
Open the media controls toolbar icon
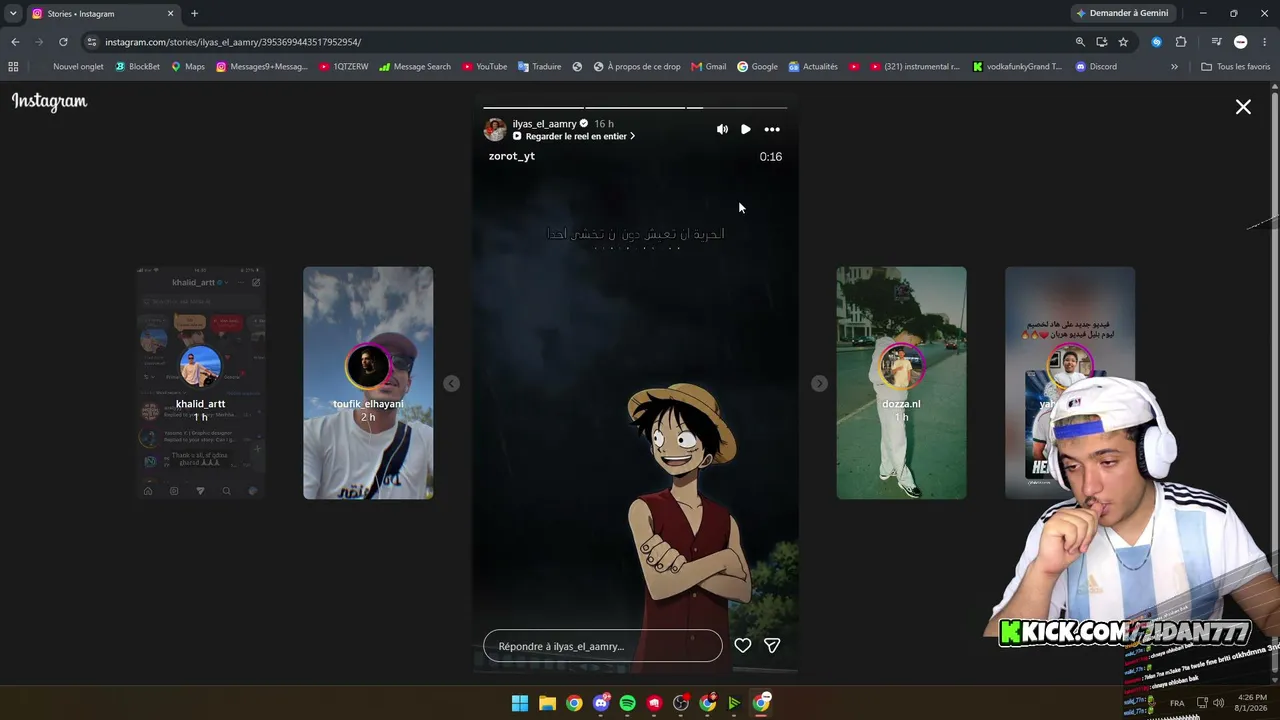click(1216, 42)
